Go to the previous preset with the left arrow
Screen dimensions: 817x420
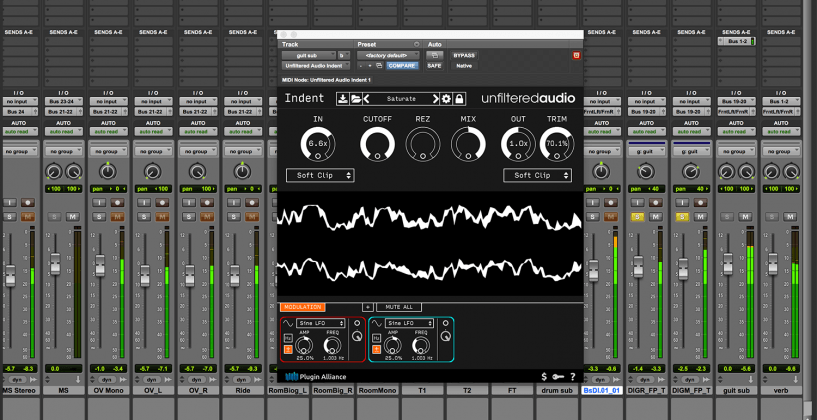click(x=365, y=99)
